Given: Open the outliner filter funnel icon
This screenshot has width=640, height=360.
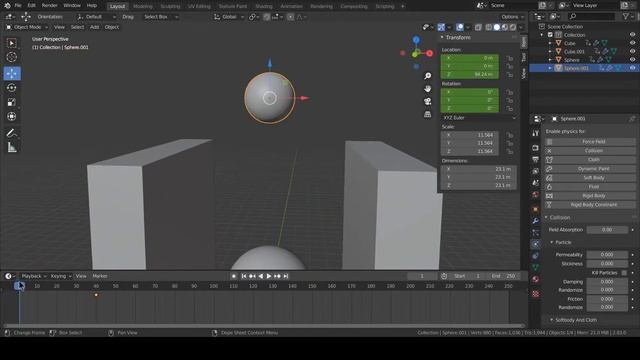Looking at the screenshot, I should 626,16.
